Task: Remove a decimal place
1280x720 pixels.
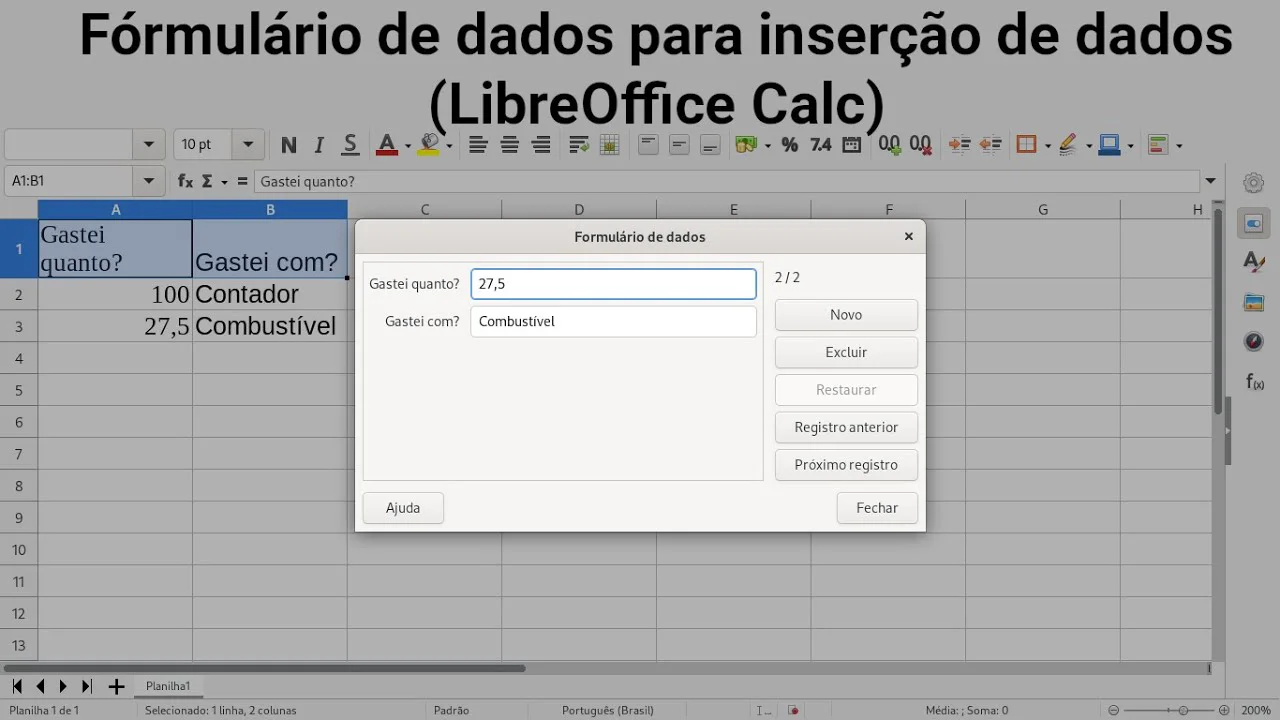Action: [x=921, y=145]
